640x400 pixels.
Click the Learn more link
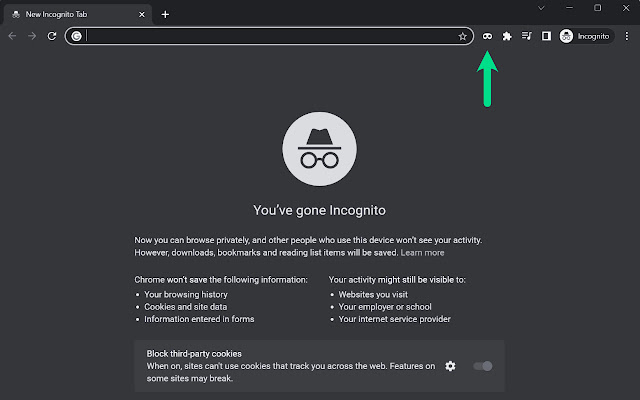pyautogui.click(x=422, y=253)
